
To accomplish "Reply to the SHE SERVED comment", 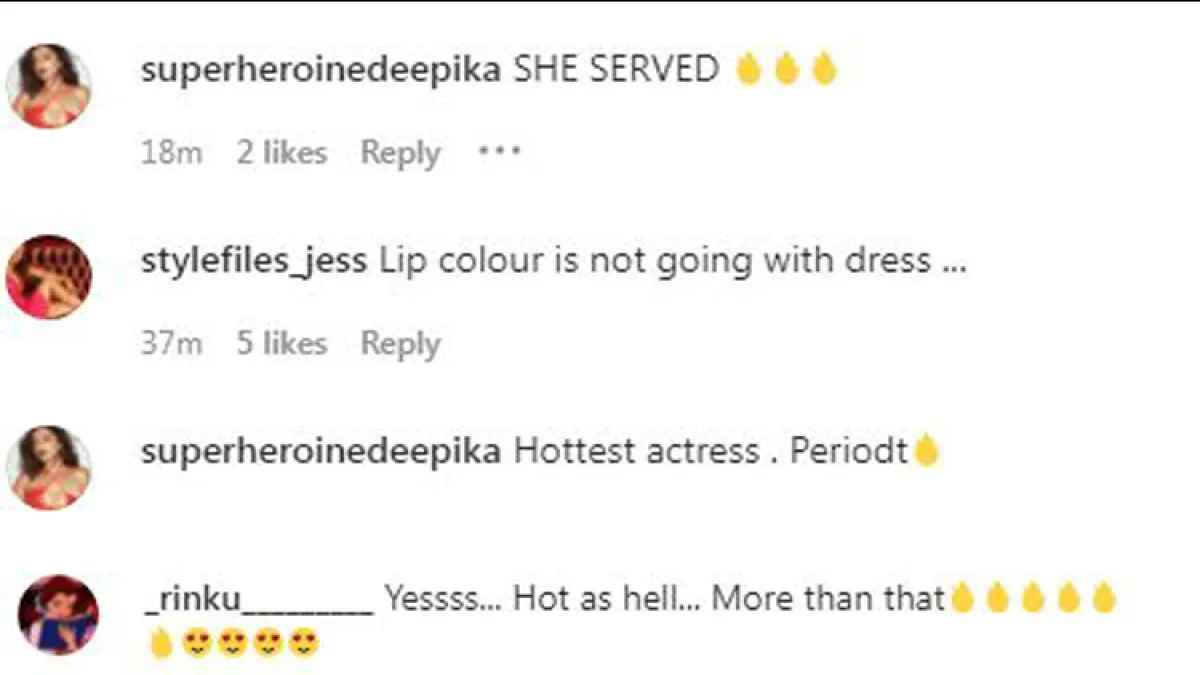I will (x=400, y=153).
